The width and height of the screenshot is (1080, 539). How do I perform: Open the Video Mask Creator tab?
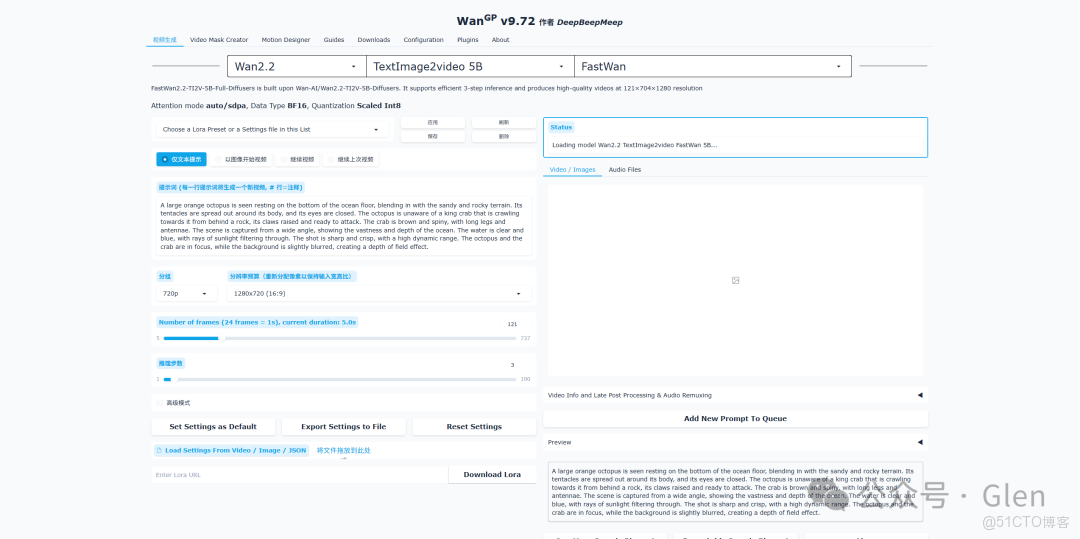tap(219, 40)
